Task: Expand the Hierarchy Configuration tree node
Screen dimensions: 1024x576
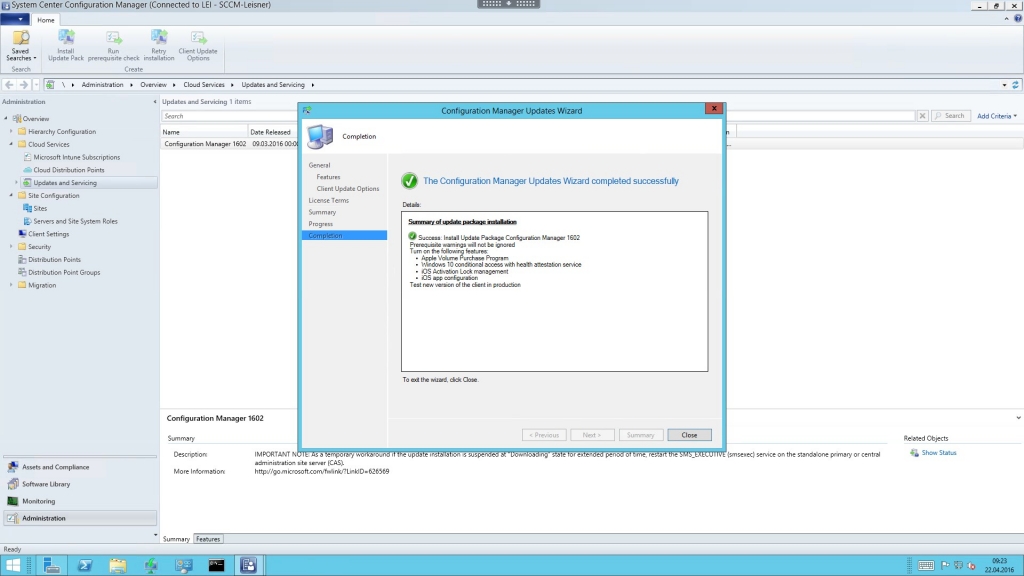Action: [10, 132]
